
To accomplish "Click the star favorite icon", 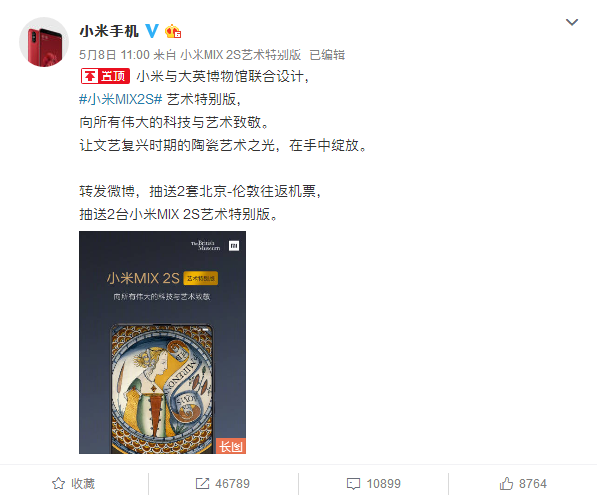I will [58, 484].
